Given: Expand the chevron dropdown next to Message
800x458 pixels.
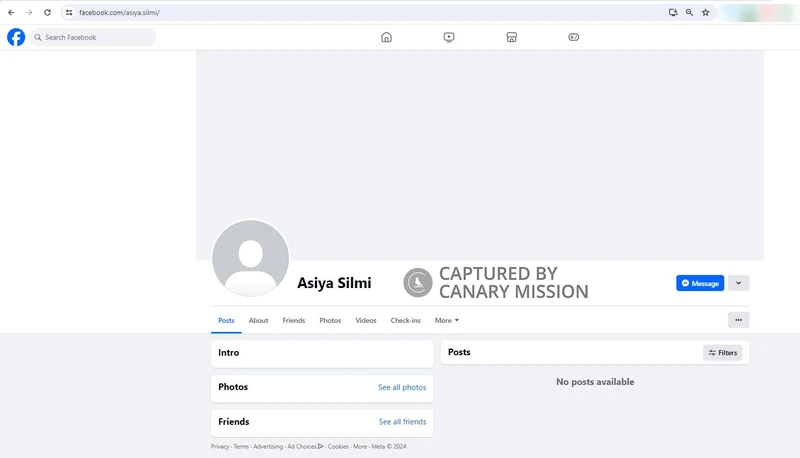Looking at the screenshot, I should click(738, 283).
